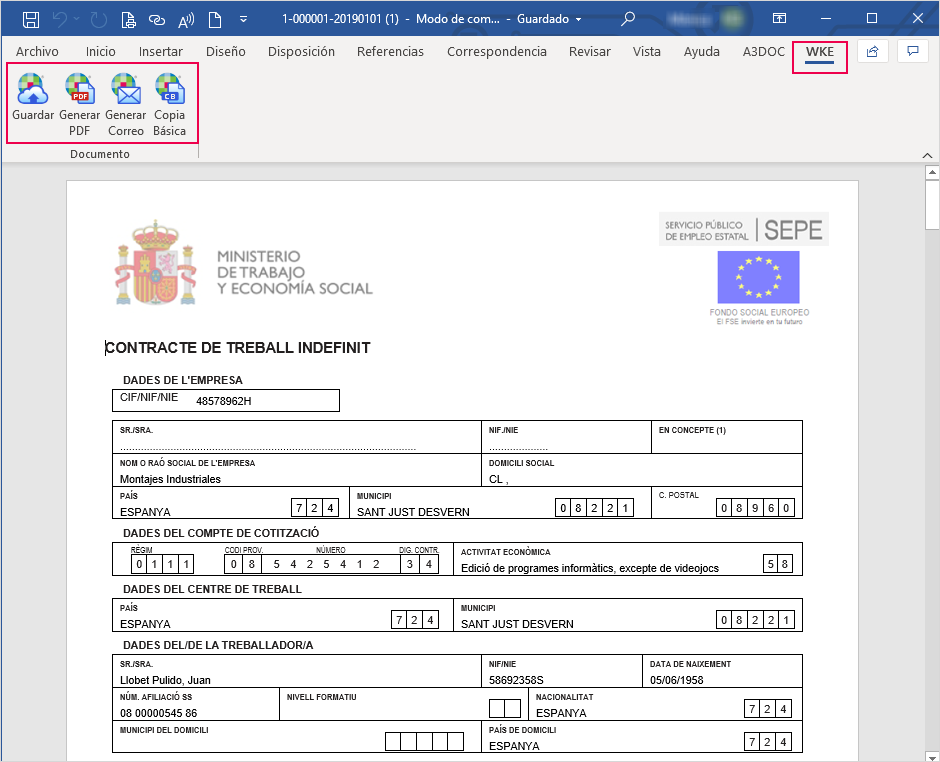Click the Undo arrow in title bar
Screen dimensions: 940x762
(60, 19)
